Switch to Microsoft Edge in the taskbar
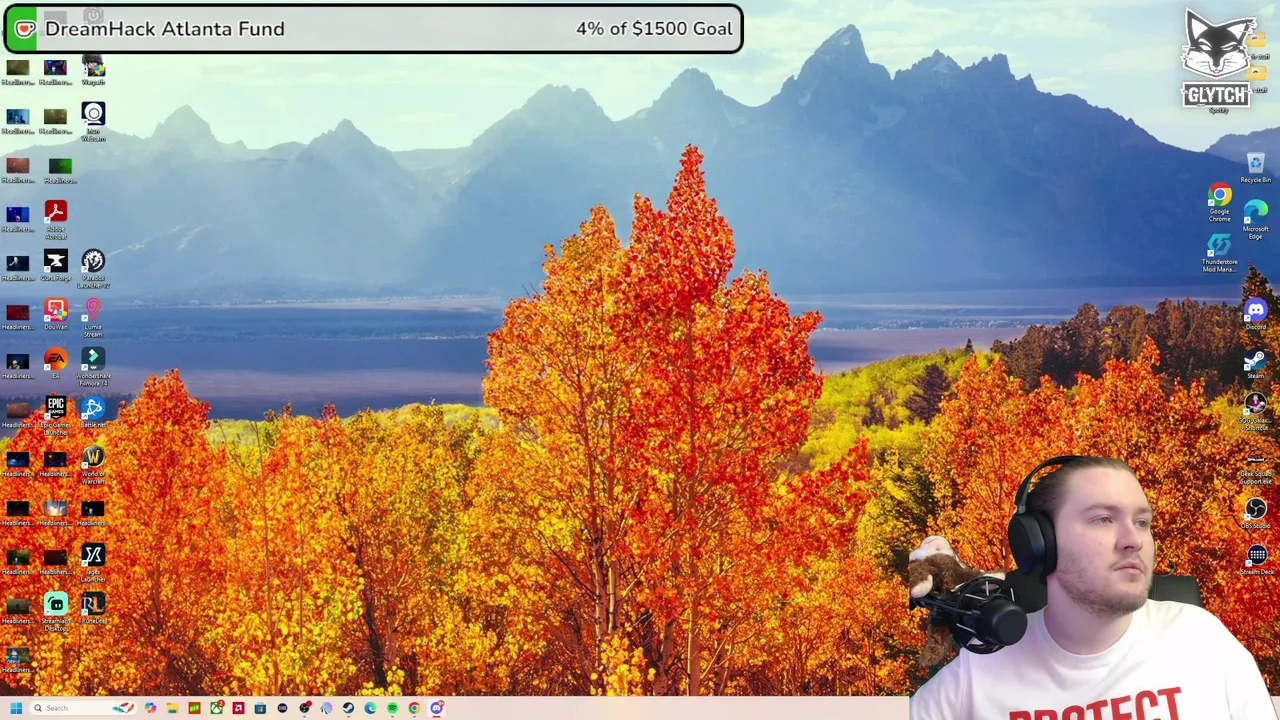1280x720 pixels. pos(370,708)
